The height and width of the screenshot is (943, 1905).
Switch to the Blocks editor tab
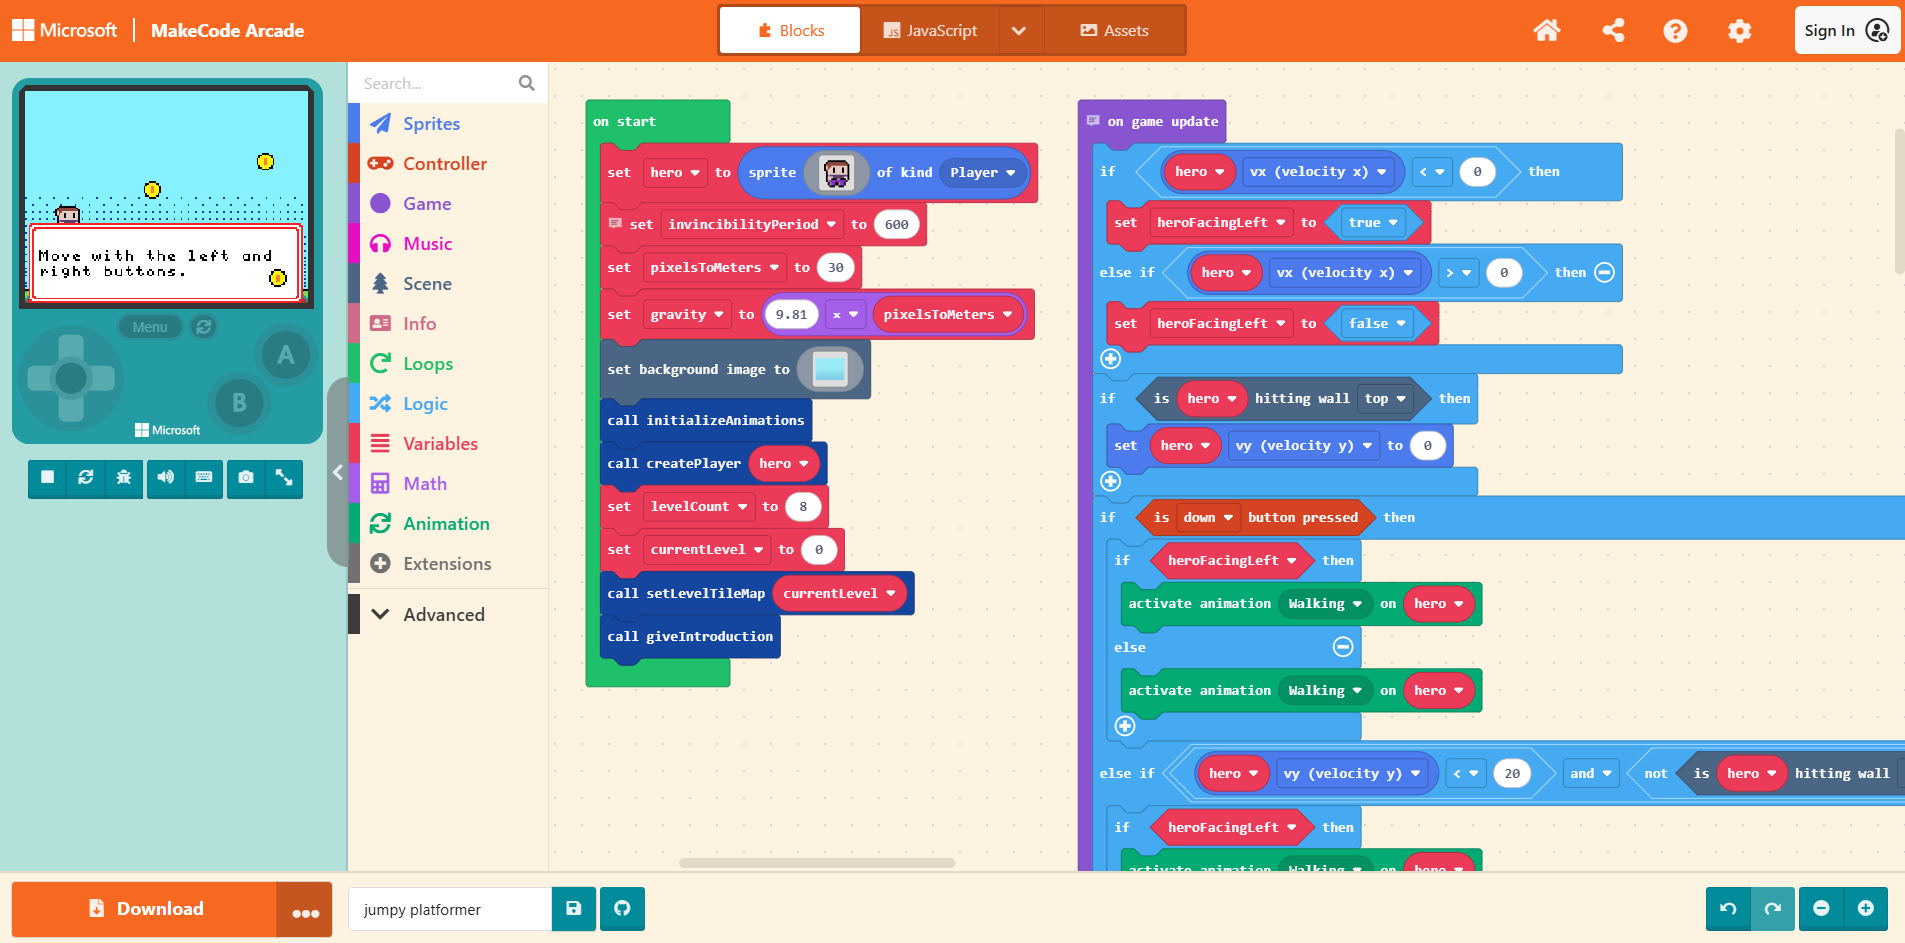click(x=791, y=30)
